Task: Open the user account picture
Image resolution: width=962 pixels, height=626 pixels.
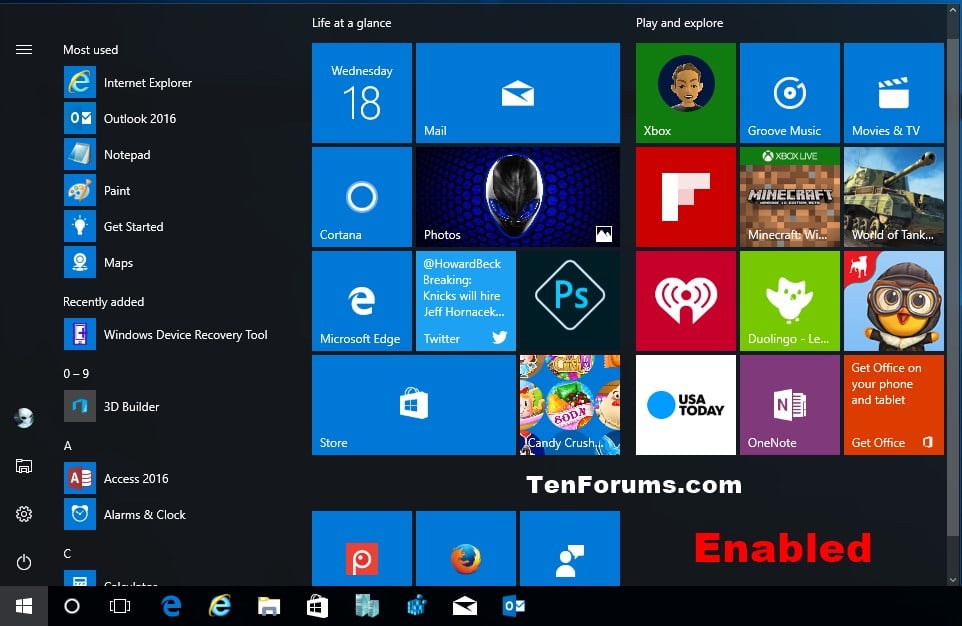Action: point(24,418)
